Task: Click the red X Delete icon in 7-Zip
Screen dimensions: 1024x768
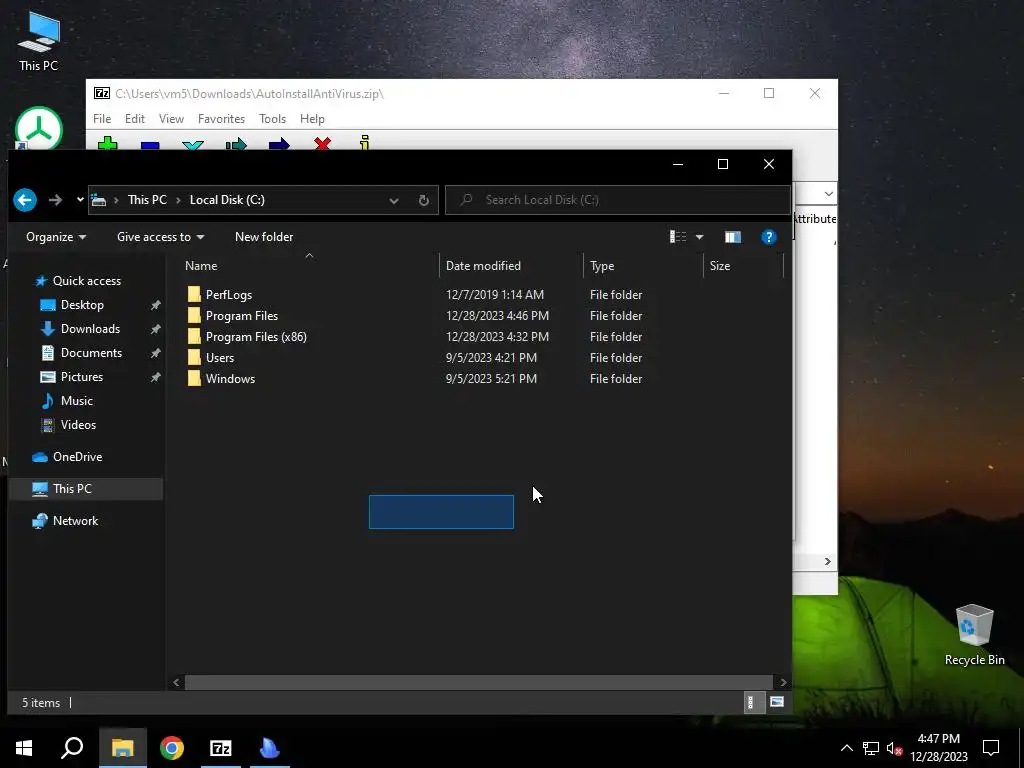Action: [x=322, y=143]
